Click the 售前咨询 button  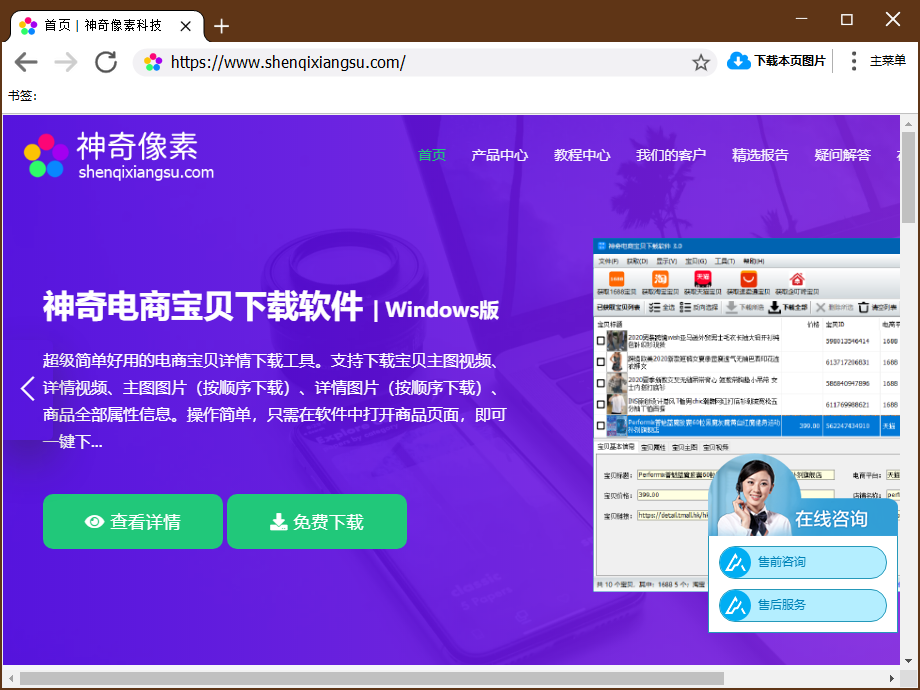803,562
